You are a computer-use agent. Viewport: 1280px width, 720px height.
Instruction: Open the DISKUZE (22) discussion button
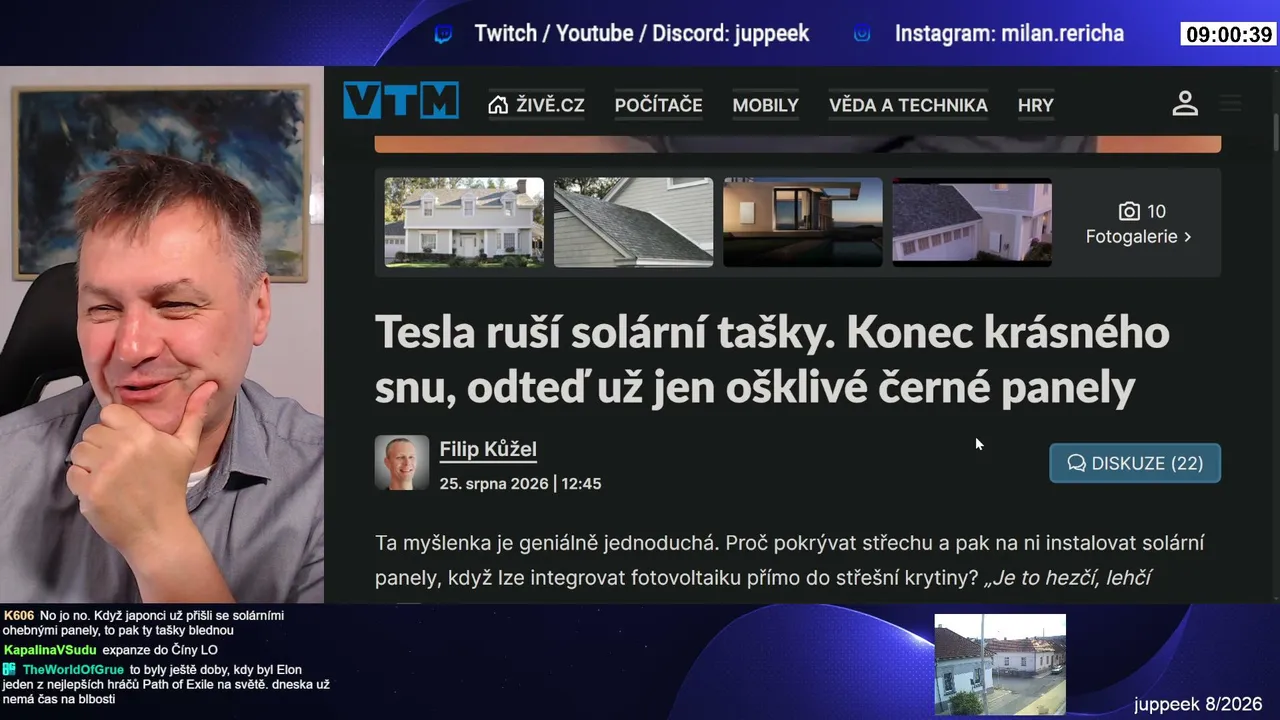click(x=1135, y=463)
